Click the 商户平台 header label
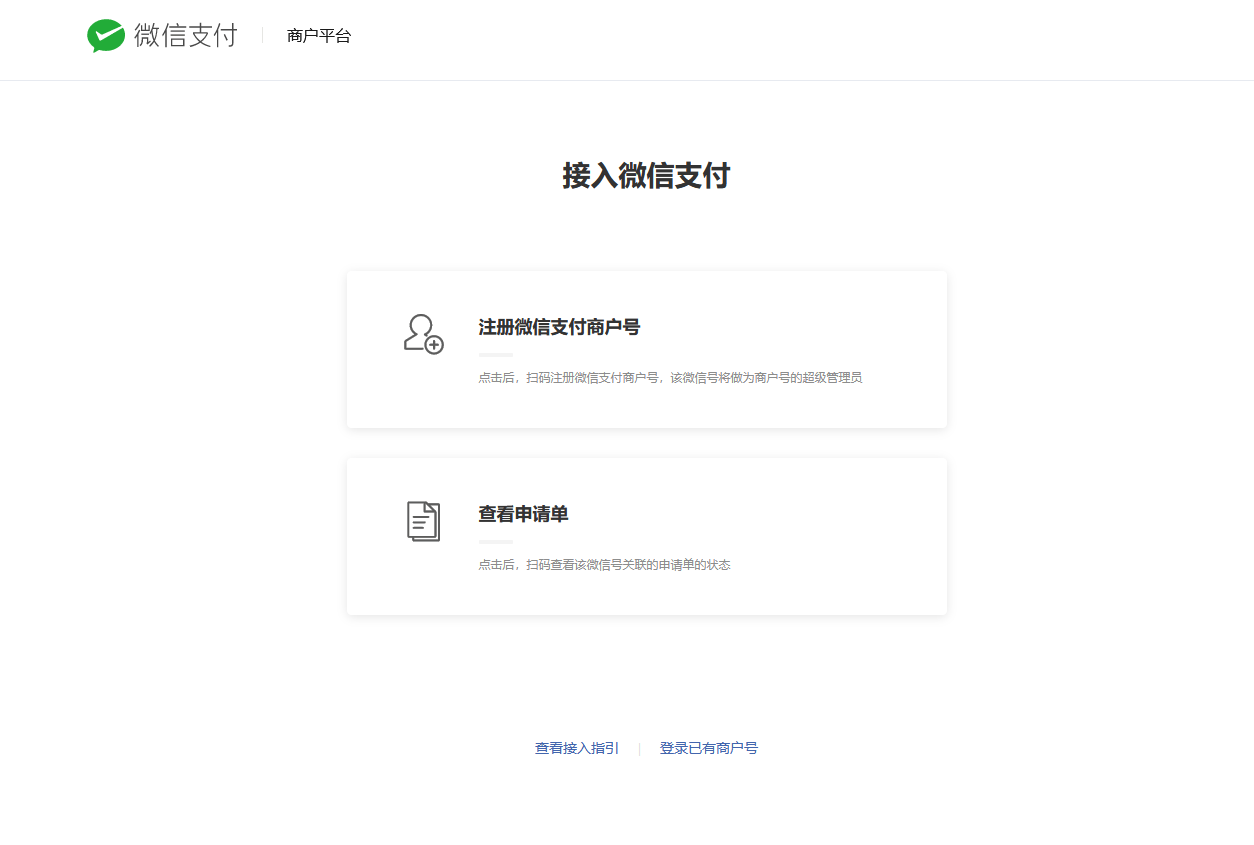The width and height of the screenshot is (1254, 845). 318,34
